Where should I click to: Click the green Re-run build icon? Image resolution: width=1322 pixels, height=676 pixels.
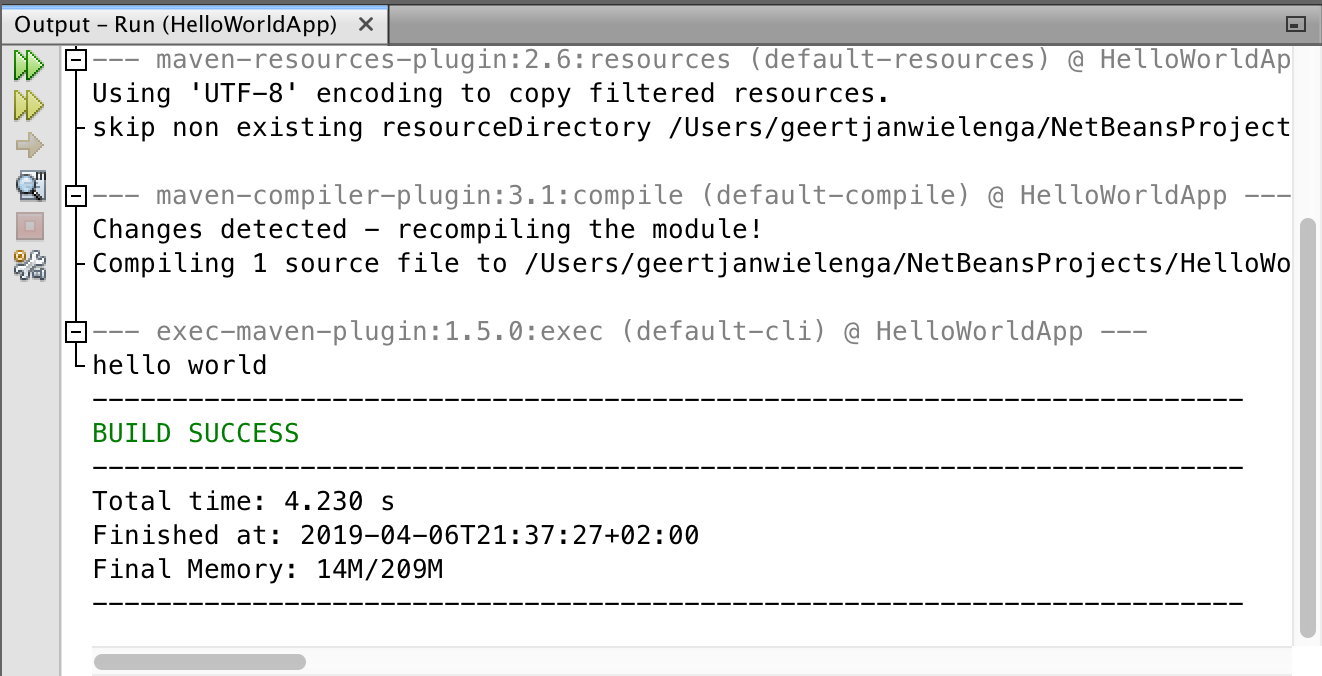click(29, 67)
